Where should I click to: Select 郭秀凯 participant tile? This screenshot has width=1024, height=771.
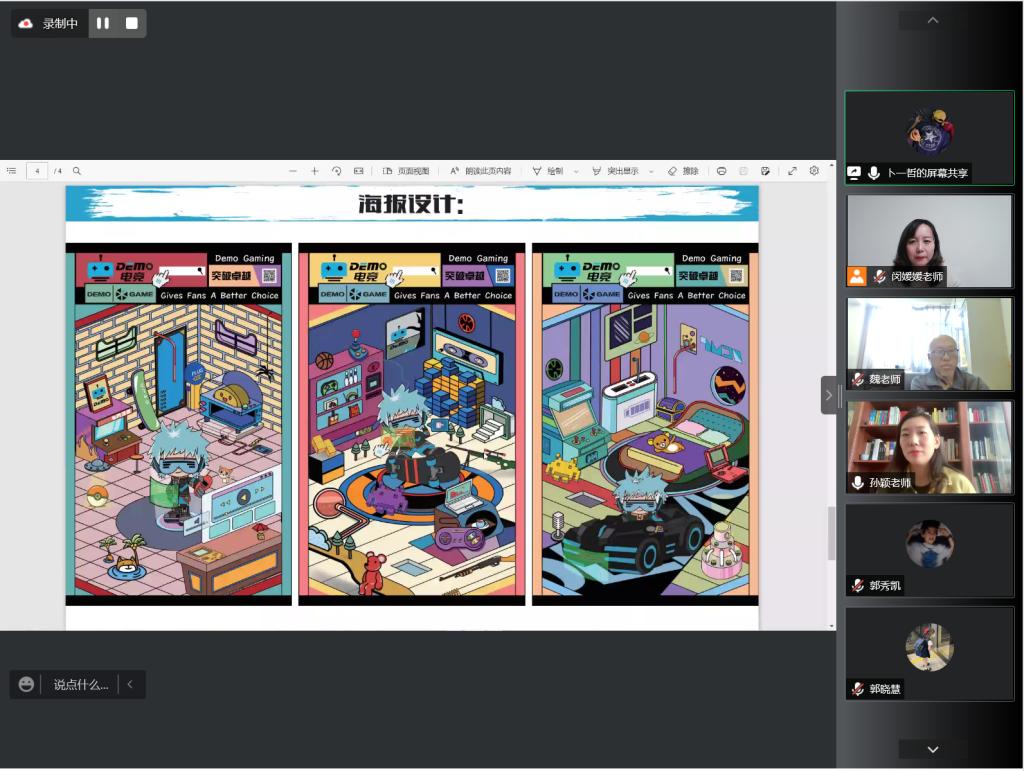pos(929,550)
